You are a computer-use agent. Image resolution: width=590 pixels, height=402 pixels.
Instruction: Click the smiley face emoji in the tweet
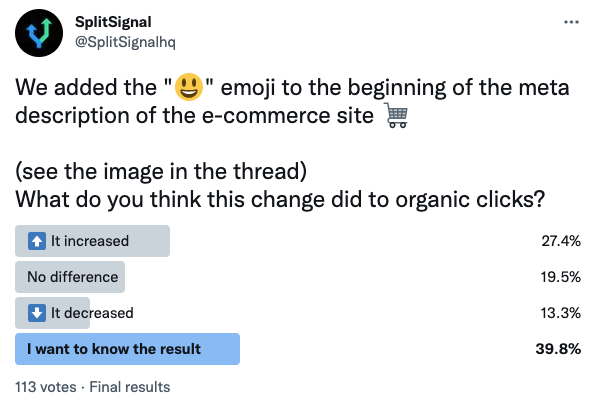pyautogui.click(x=189, y=87)
